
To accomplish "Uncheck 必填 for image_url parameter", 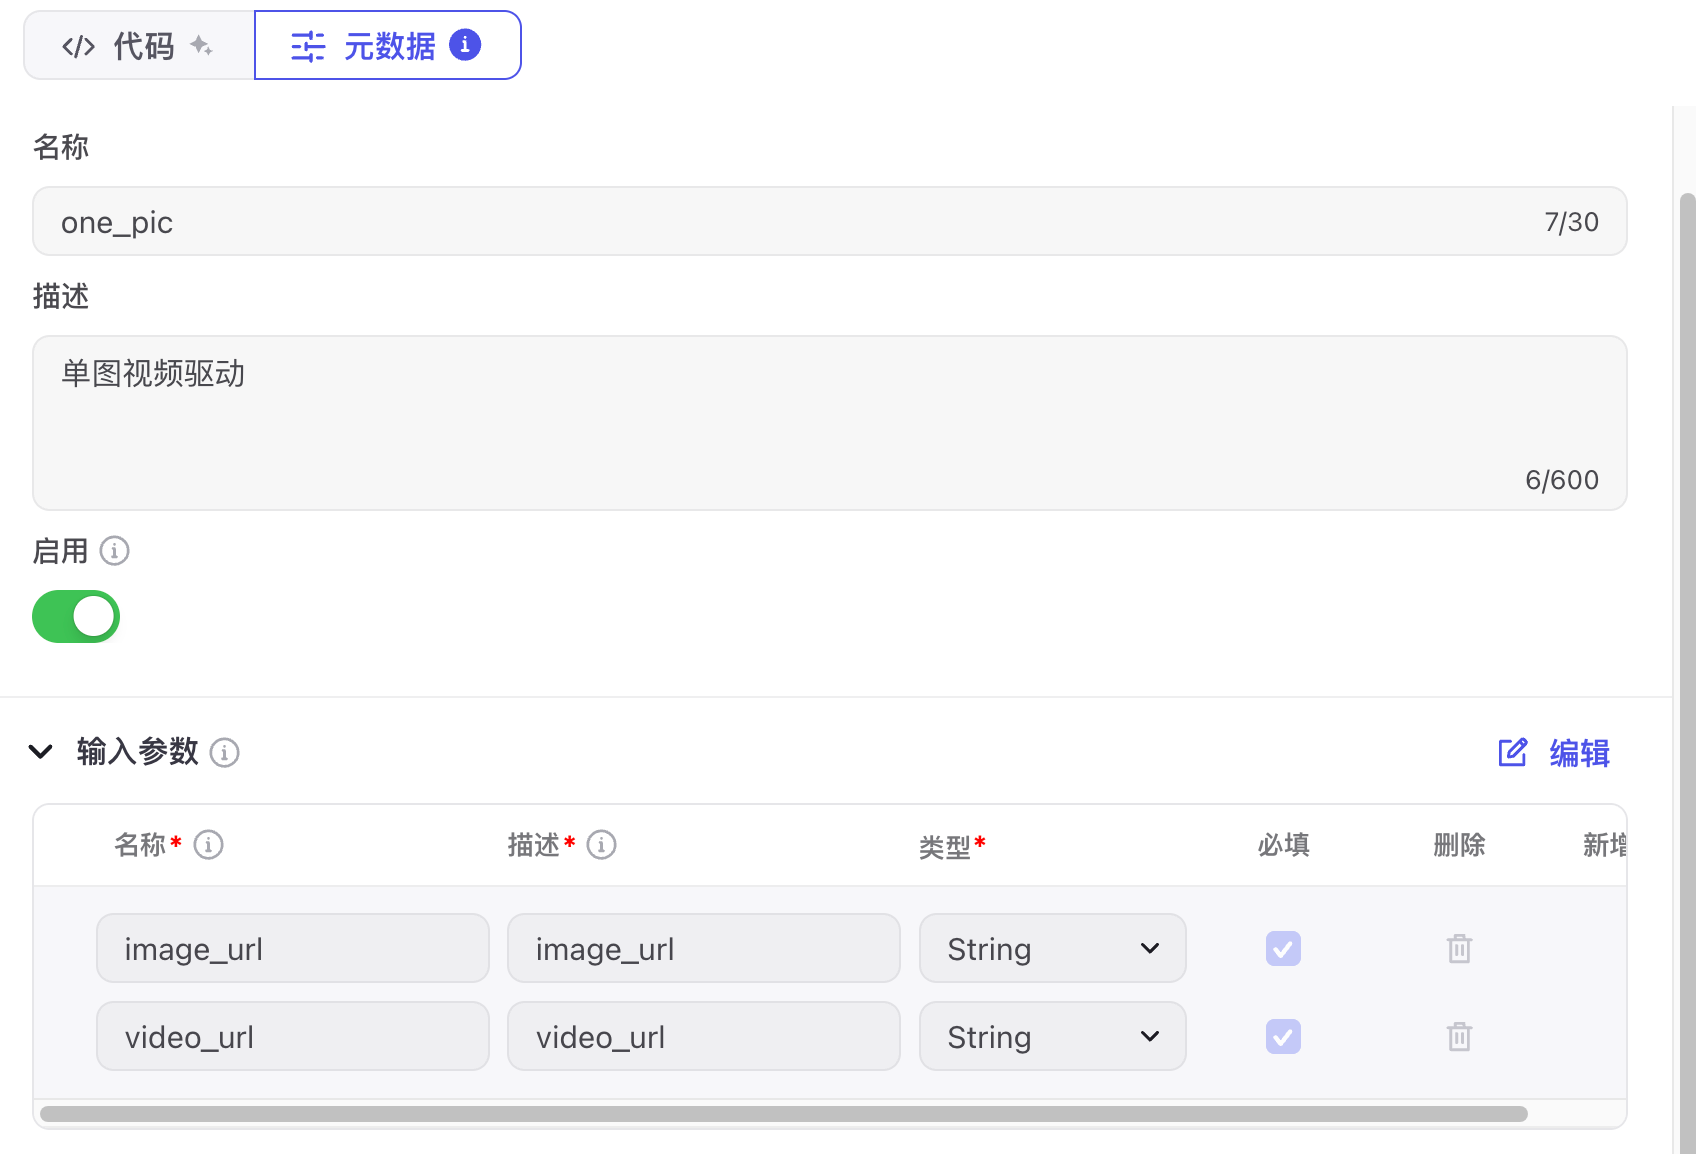I will click(x=1283, y=948).
